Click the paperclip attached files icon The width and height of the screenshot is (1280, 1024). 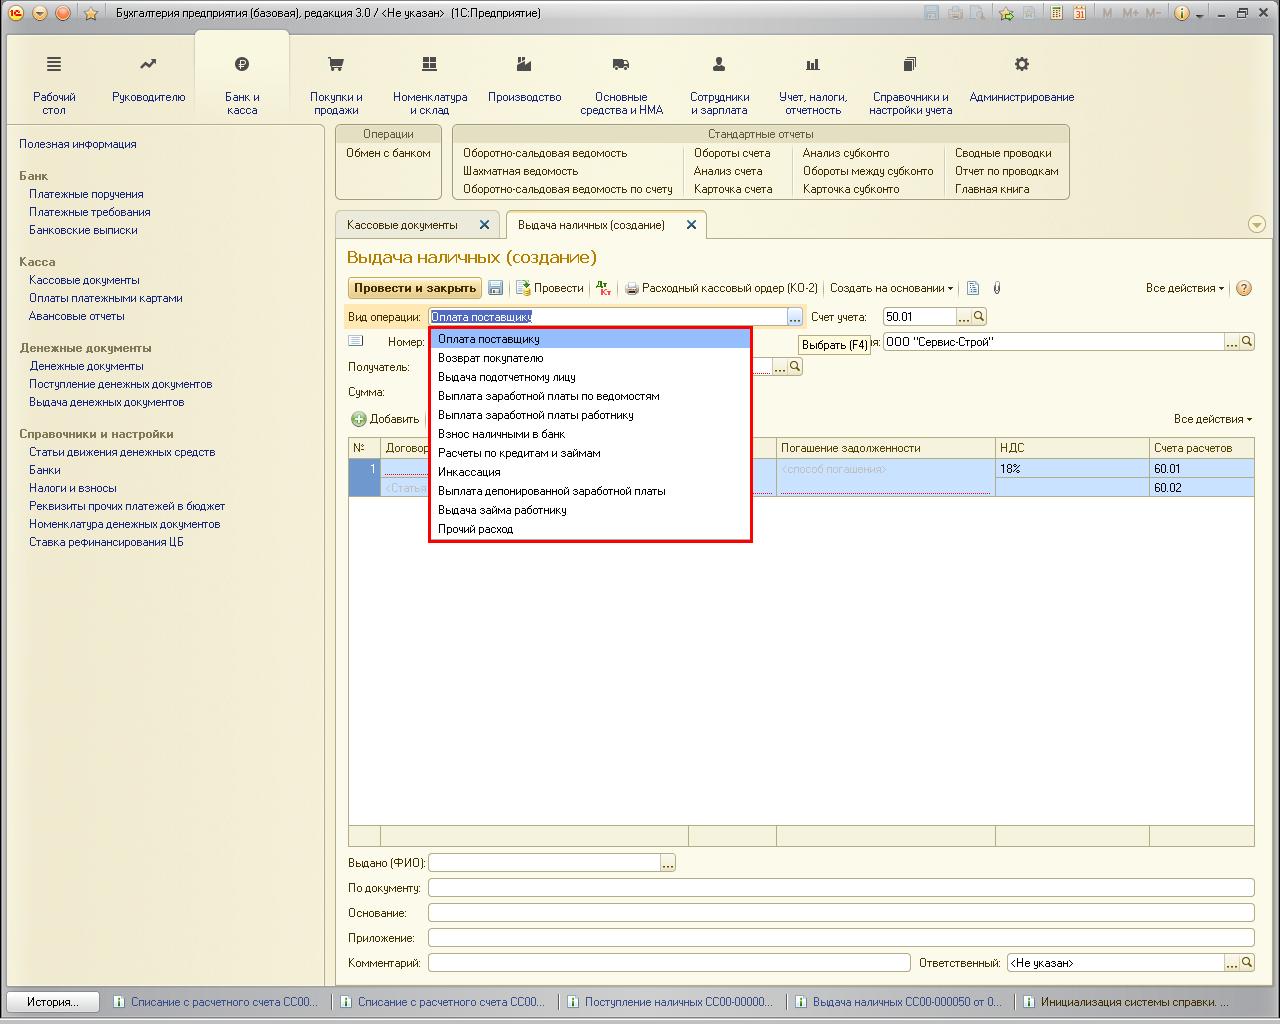(996, 288)
